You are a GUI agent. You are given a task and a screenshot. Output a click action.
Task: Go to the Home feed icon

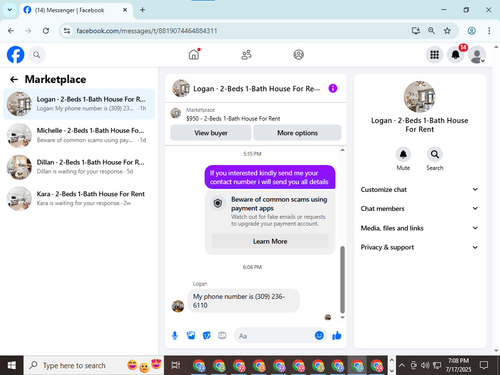click(x=194, y=54)
